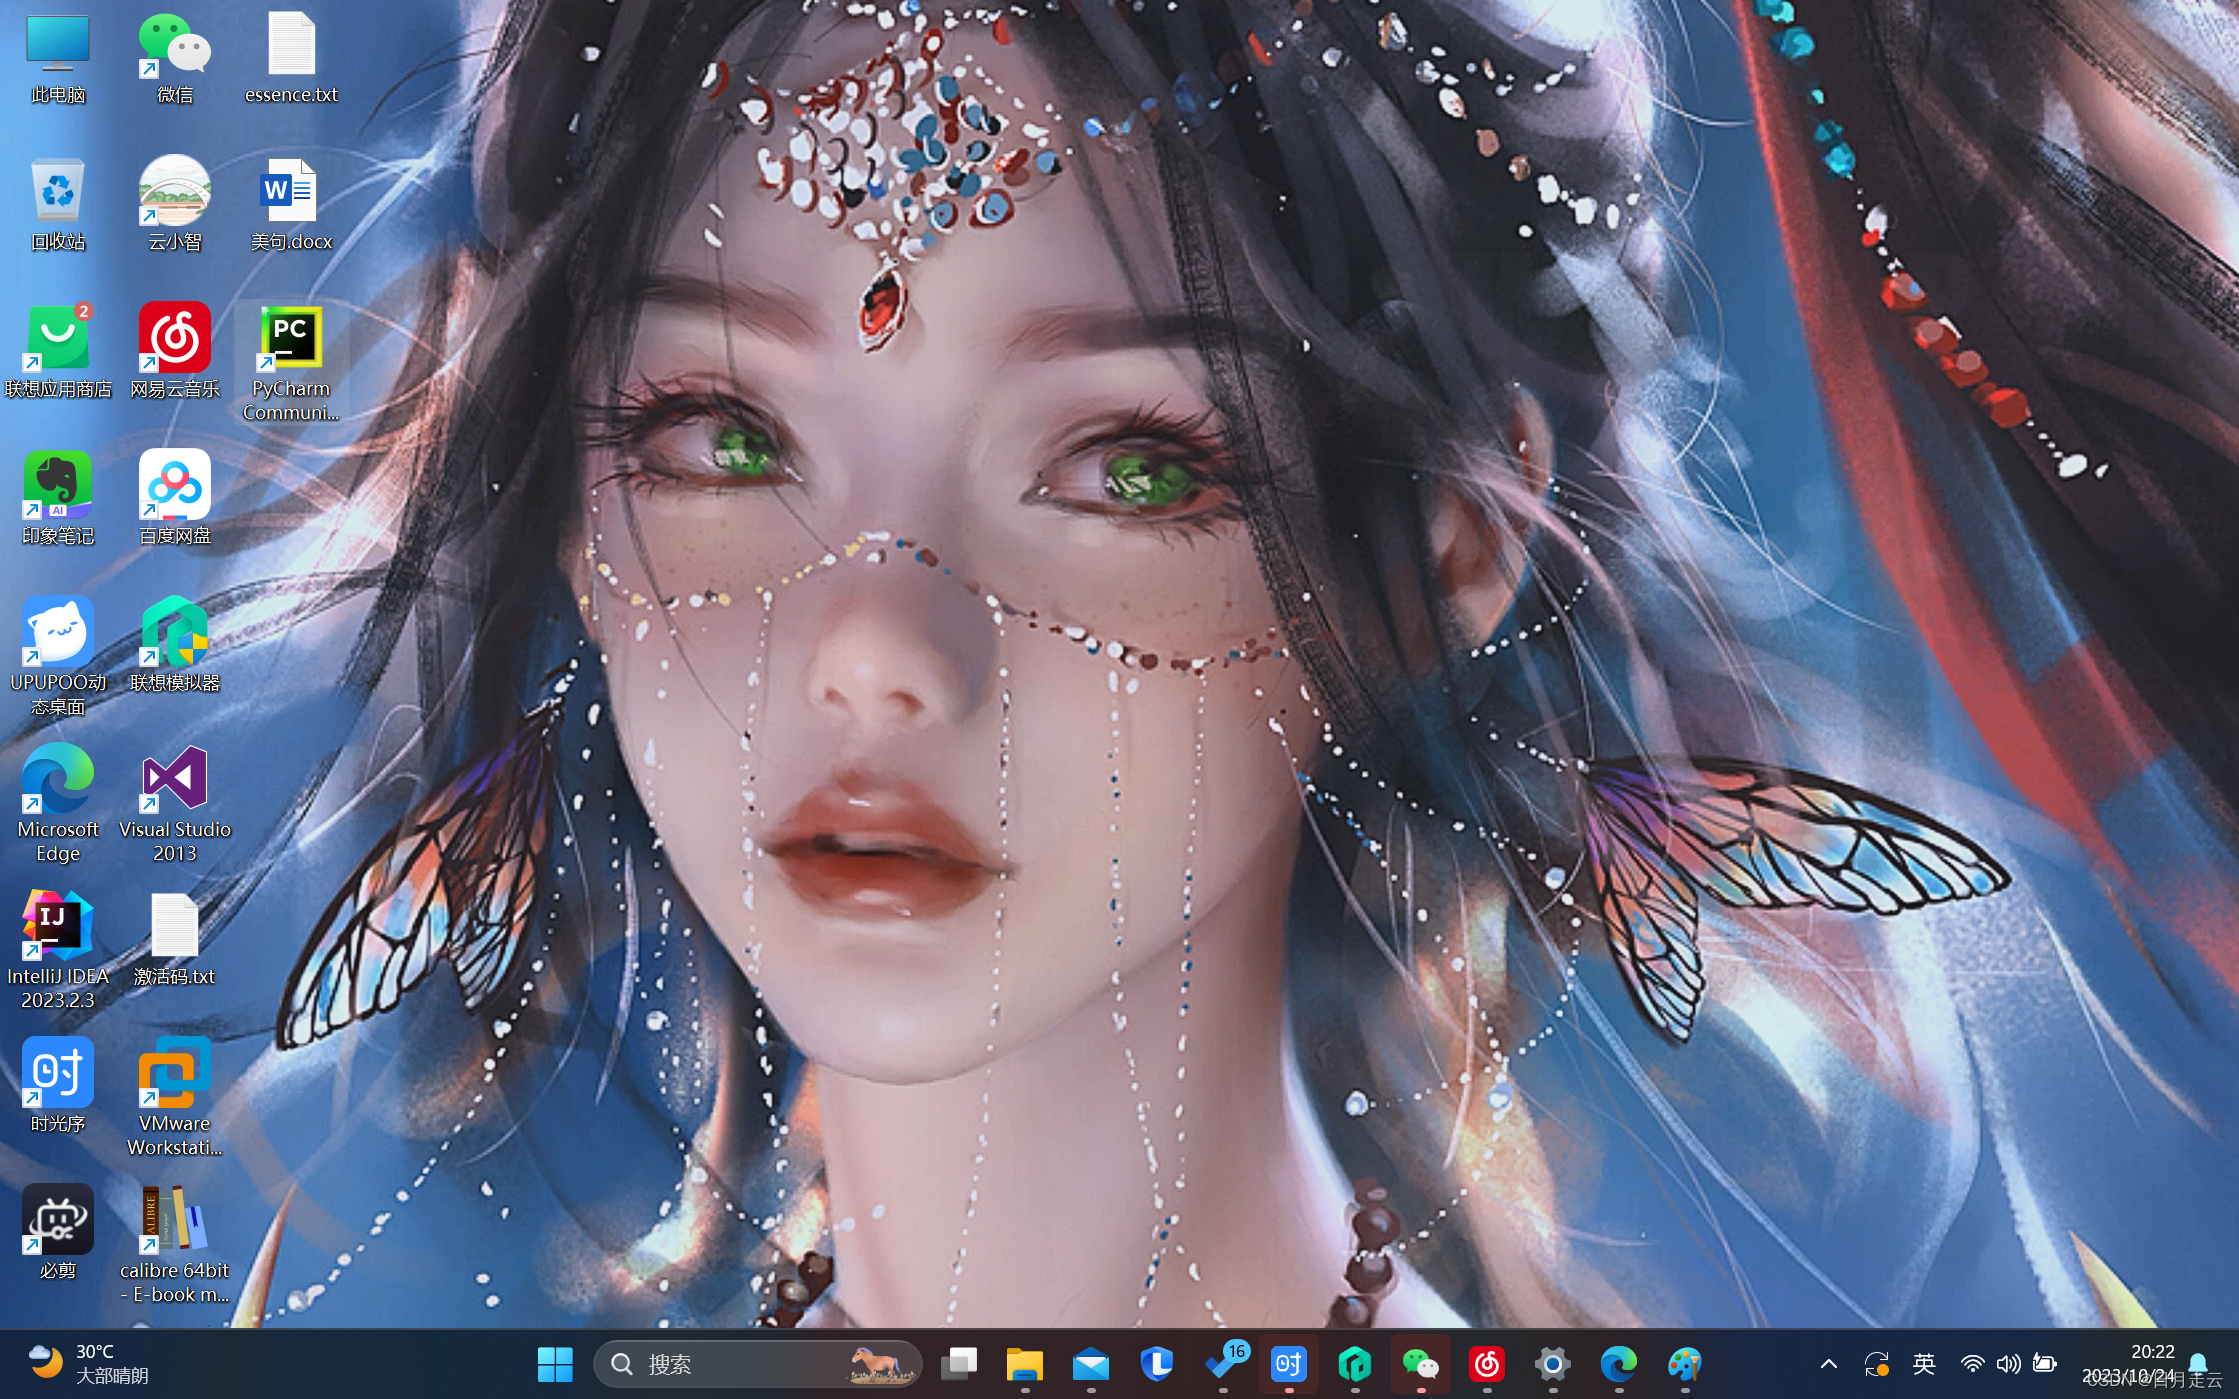Click the Windows Start button
Image resolution: width=2239 pixels, height=1399 pixels.
[x=555, y=1364]
